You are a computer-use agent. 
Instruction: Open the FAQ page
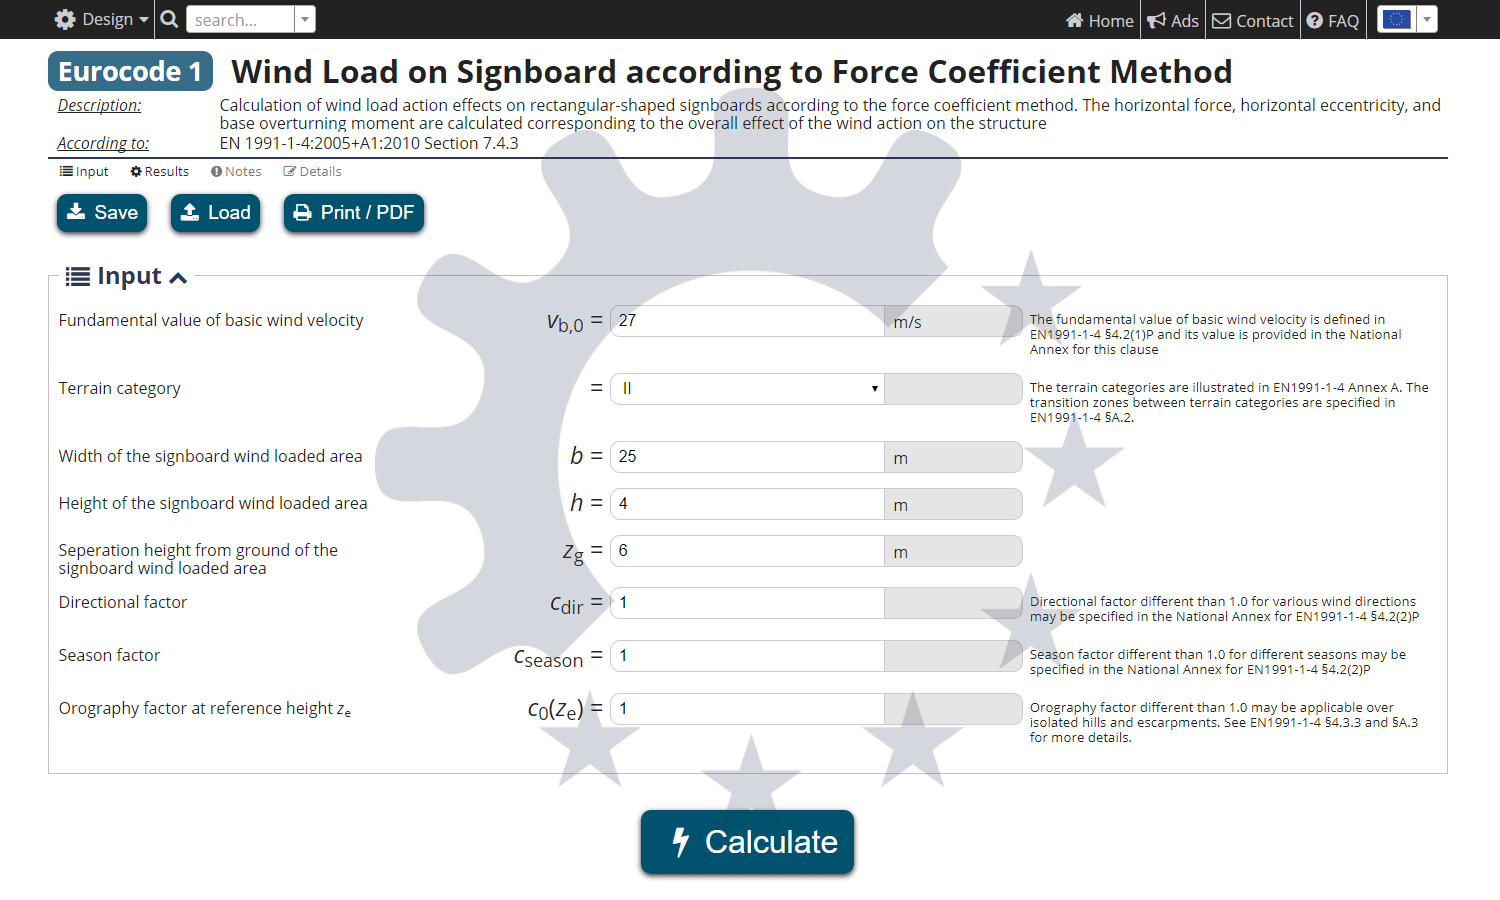(1332, 20)
